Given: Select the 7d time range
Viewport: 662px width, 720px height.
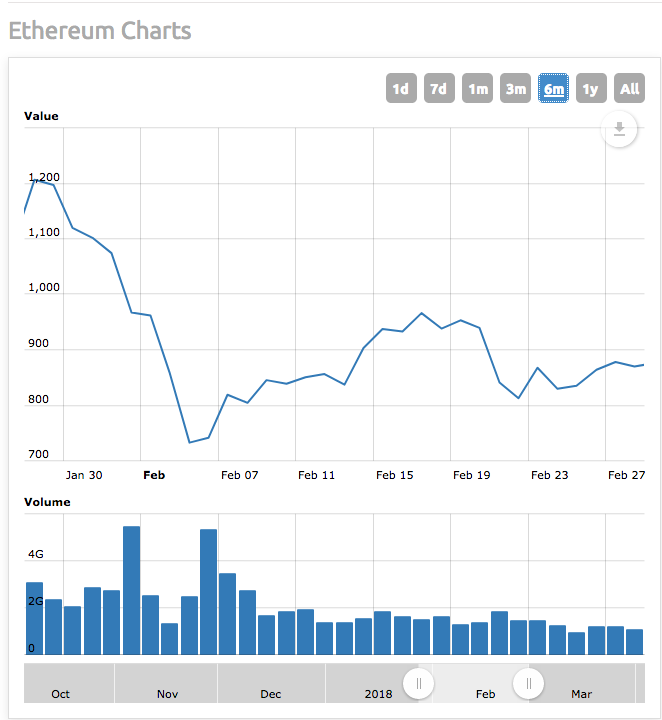Looking at the screenshot, I should point(439,88).
